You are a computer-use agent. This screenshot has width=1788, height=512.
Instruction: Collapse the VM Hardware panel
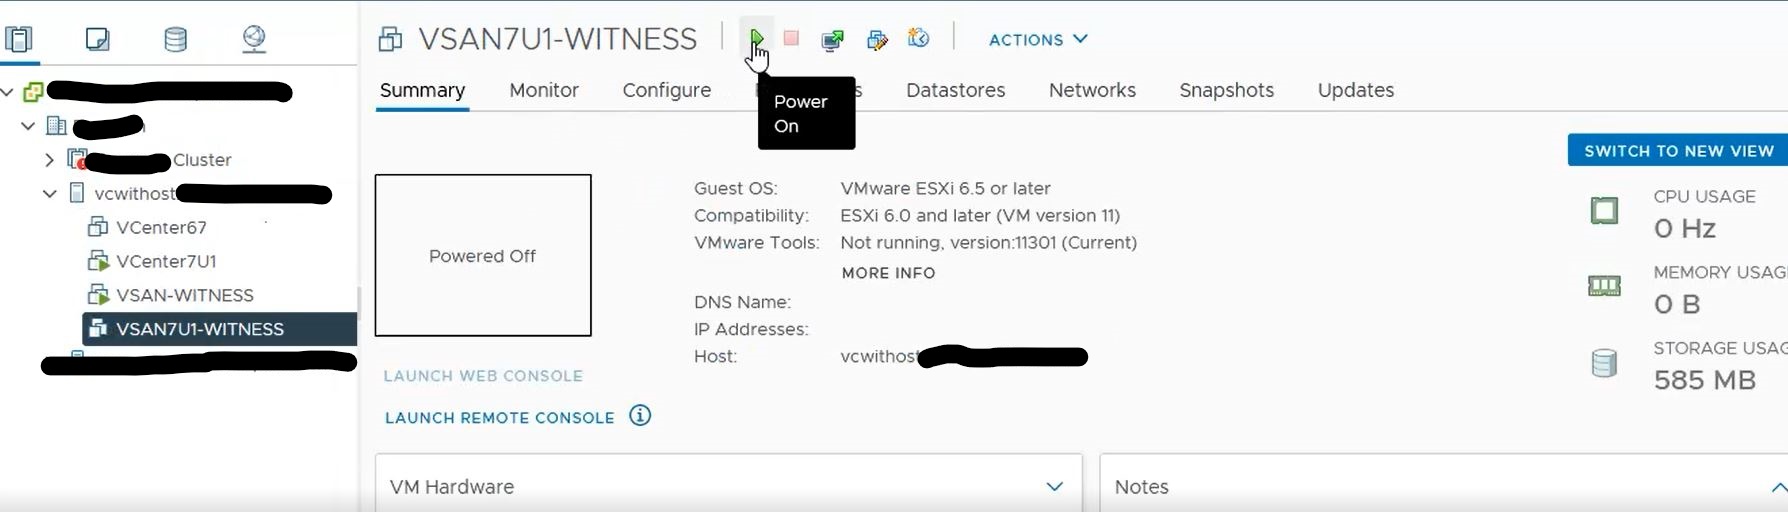coord(1054,487)
